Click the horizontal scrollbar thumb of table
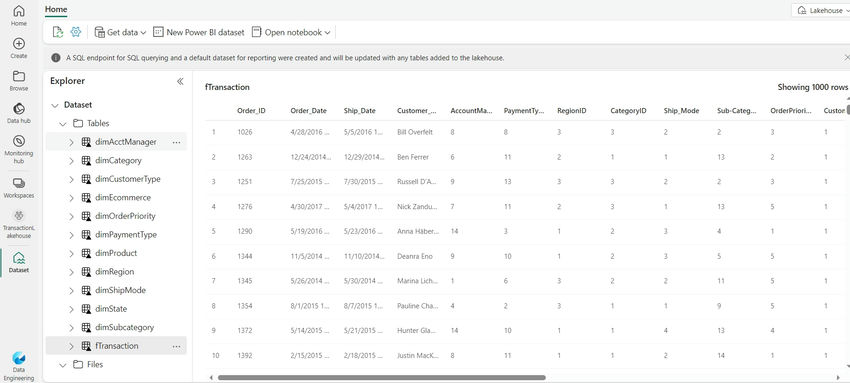 (382, 378)
